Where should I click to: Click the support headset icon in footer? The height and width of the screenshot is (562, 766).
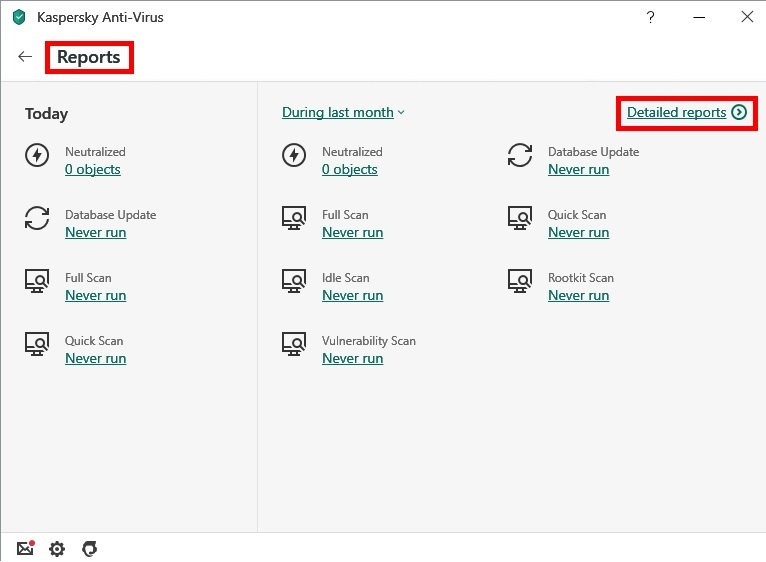pos(89,548)
